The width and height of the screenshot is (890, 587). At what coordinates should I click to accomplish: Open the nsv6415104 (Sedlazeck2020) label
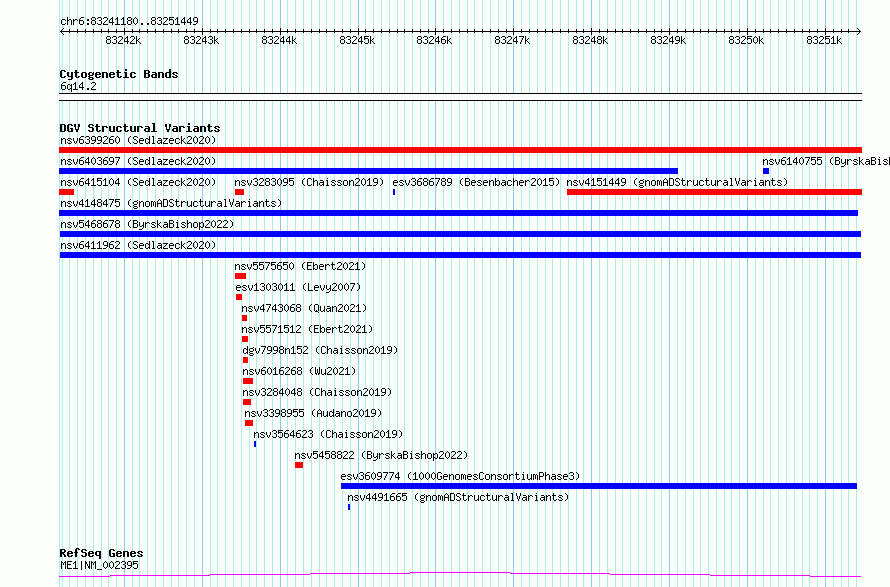(138, 182)
